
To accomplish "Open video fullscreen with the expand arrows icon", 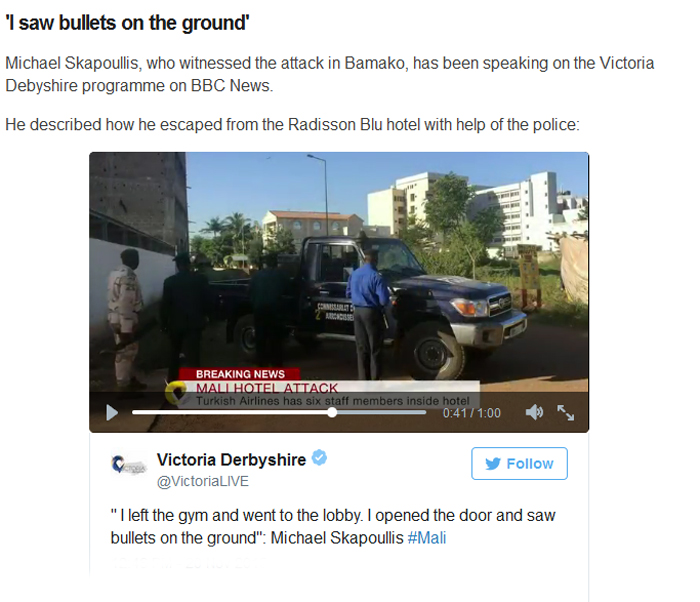I will pos(566,413).
